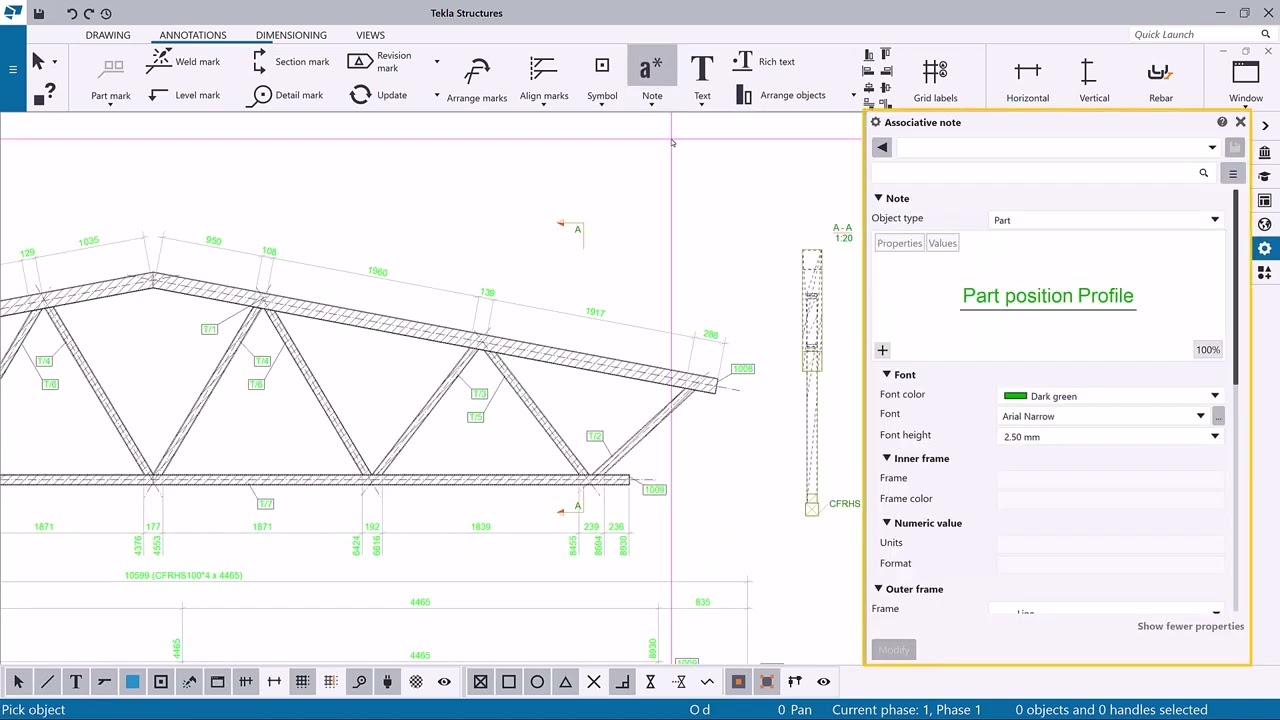Add a Level mark annotation
1280x720 pixels.
click(183, 95)
